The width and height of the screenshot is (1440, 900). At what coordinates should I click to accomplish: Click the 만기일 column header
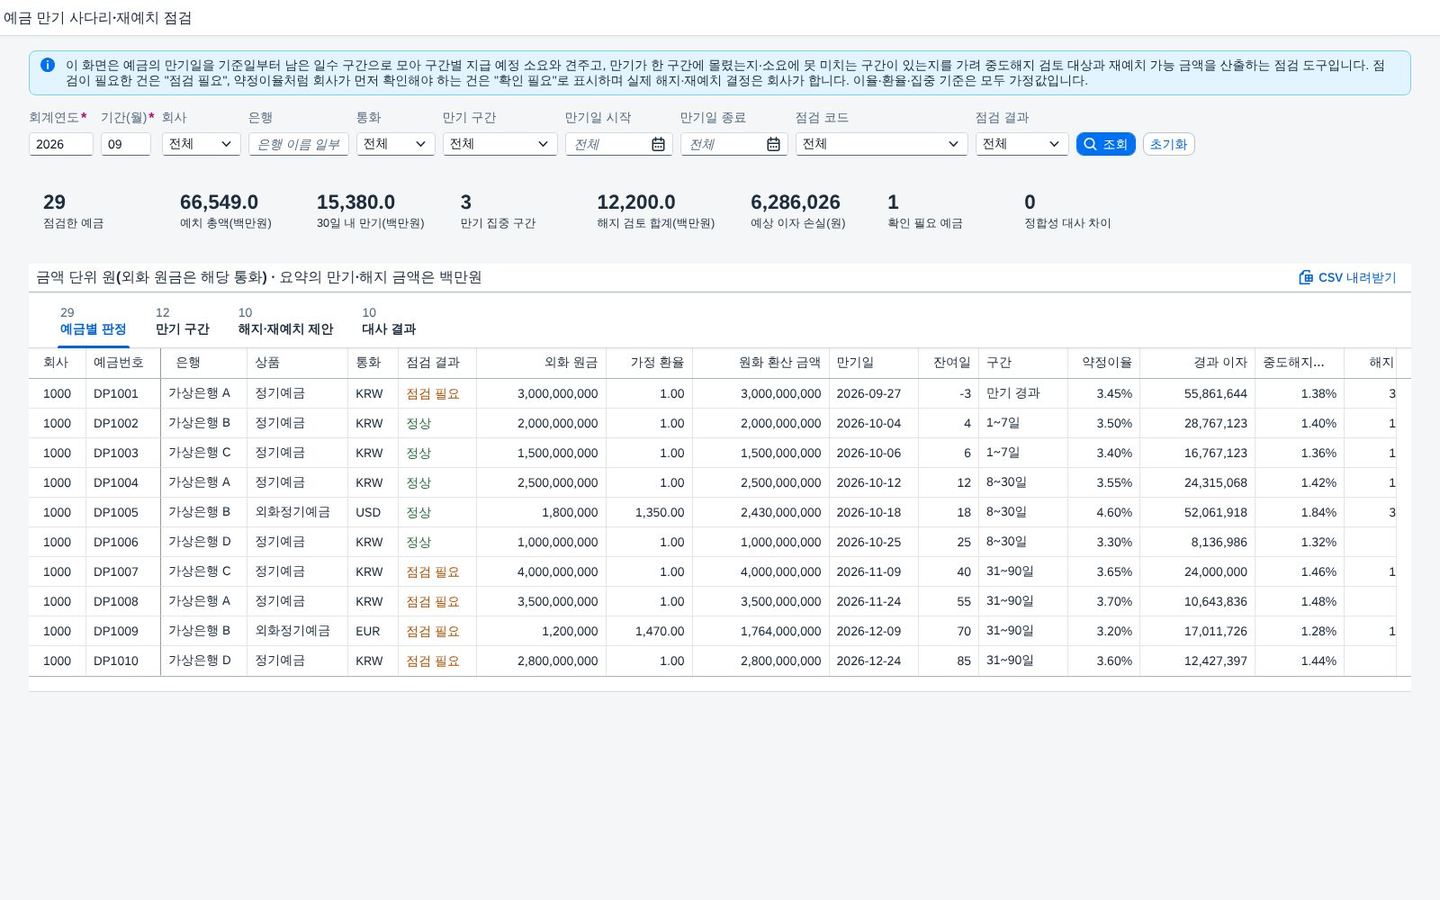click(873, 363)
